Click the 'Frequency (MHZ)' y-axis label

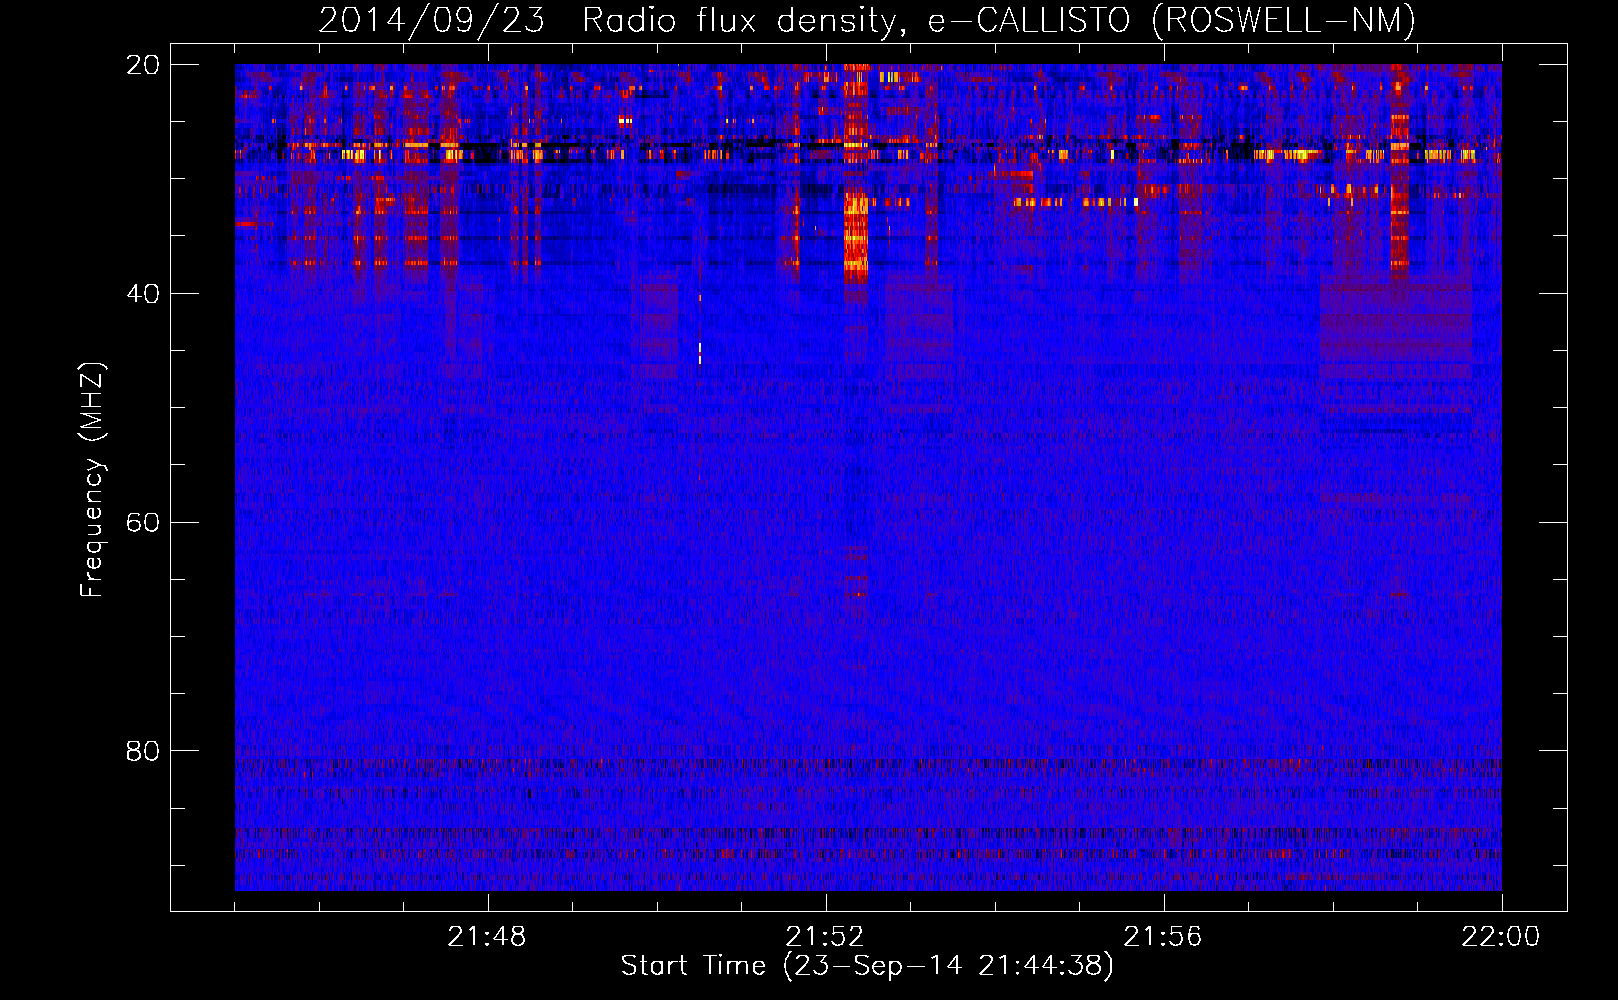[x=92, y=480]
